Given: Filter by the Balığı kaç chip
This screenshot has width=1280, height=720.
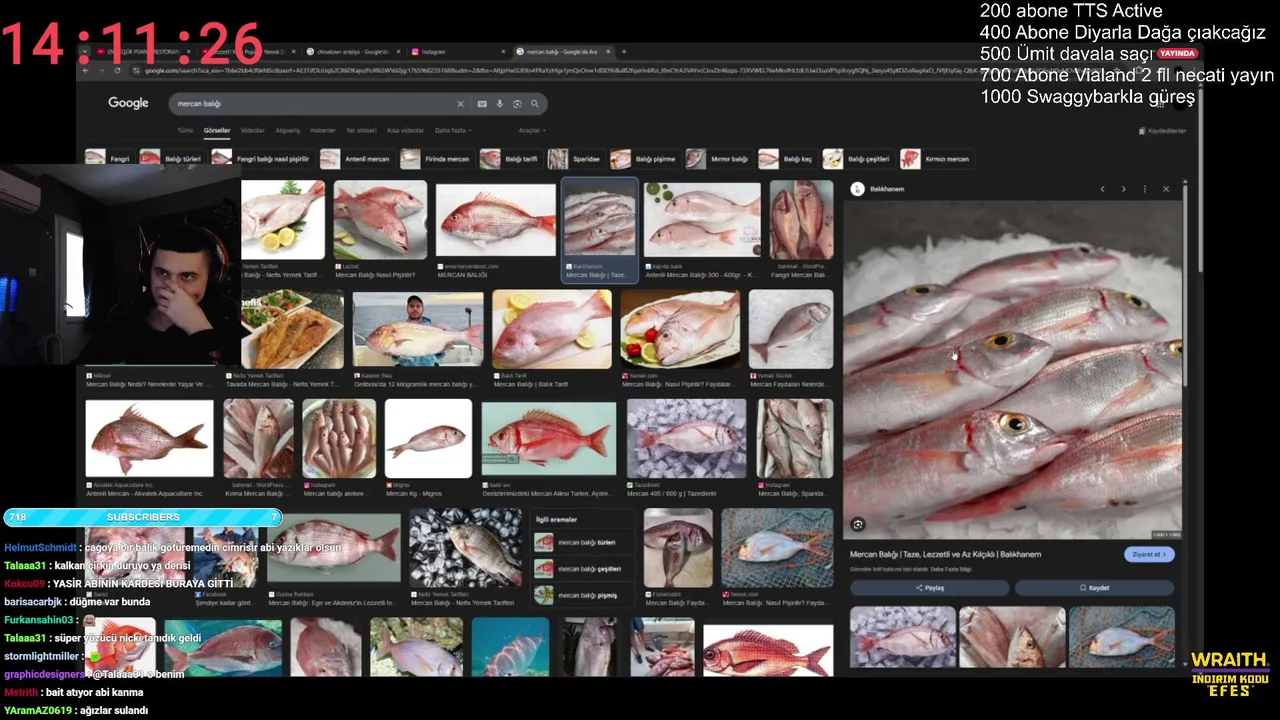Looking at the screenshot, I should 787,159.
